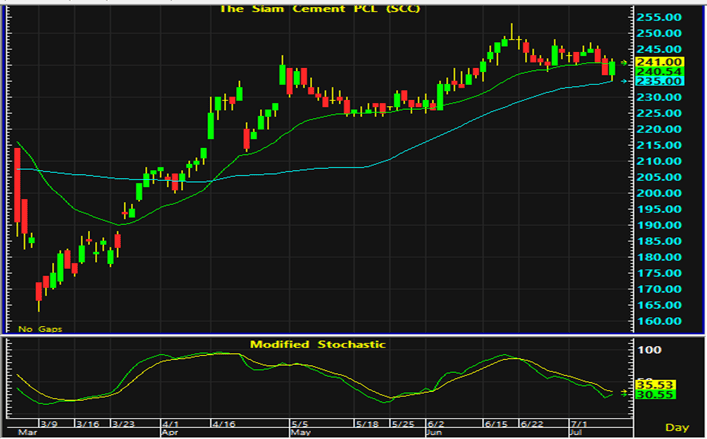Click the 220.00 price axis label
707x439 pixels.
point(659,129)
